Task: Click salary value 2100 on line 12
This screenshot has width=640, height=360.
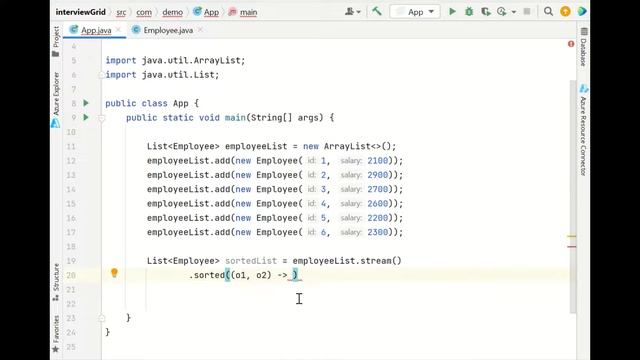Action: (x=378, y=160)
